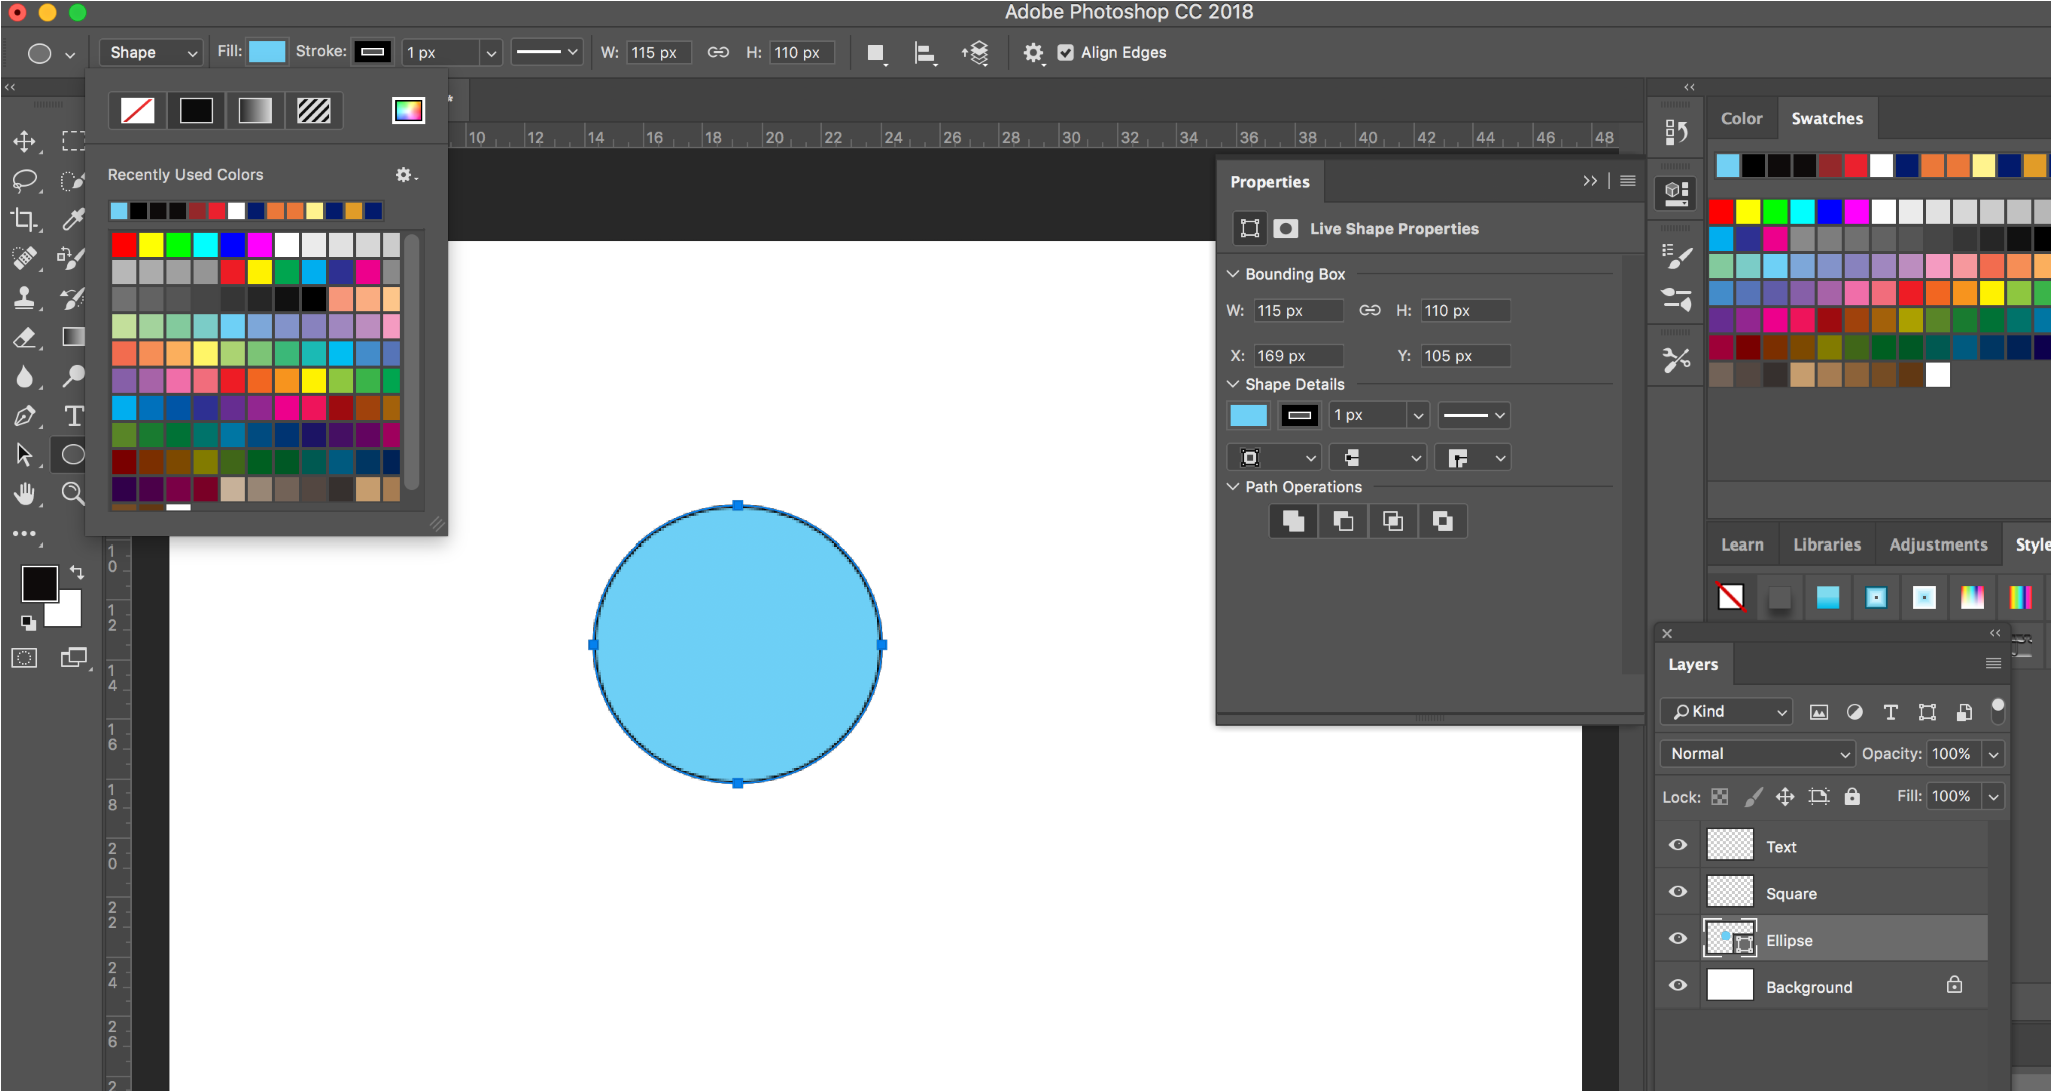Click the bounding box X position field
Viewport: 2051px width, 1091px height.
point(1298,356)
